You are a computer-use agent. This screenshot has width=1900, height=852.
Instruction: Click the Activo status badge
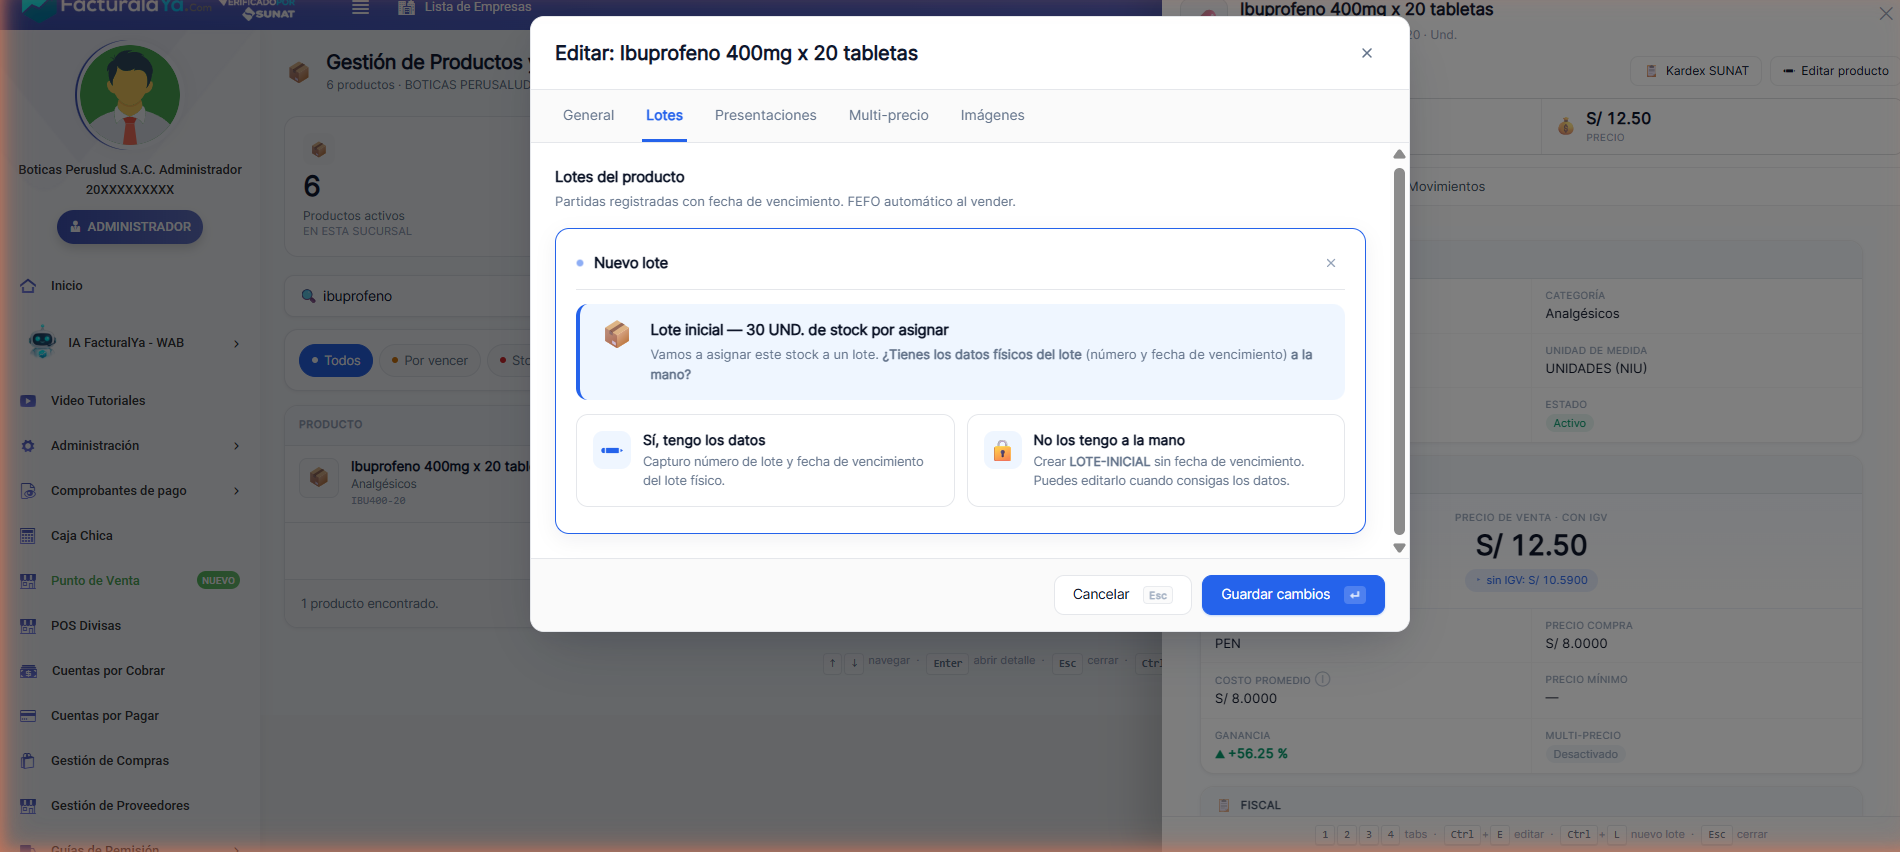pyautogui.click(x=1569, y=423)
